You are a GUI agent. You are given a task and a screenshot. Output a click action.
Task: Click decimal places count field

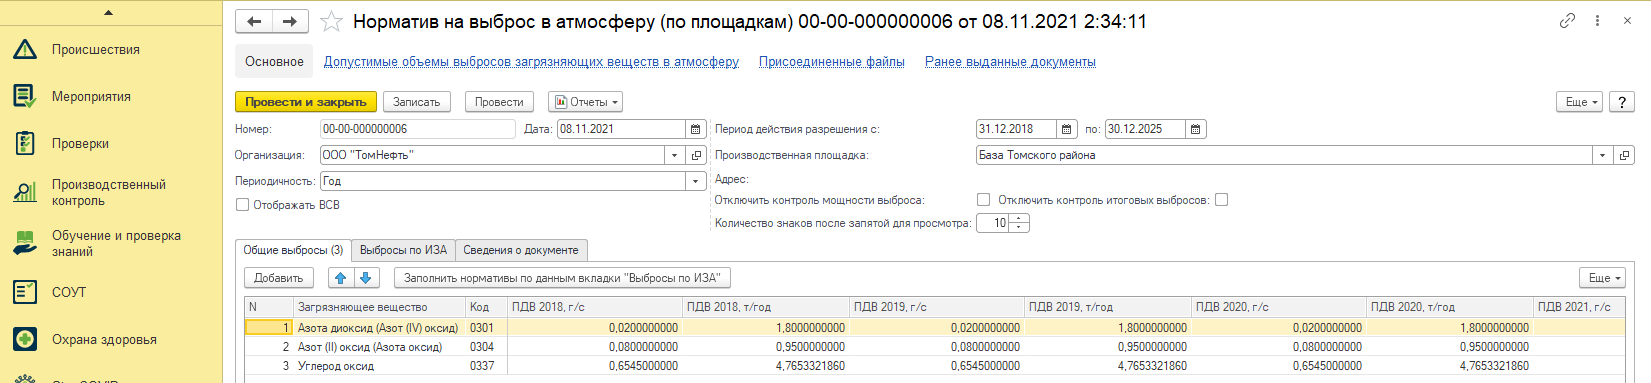click(993, 223)
